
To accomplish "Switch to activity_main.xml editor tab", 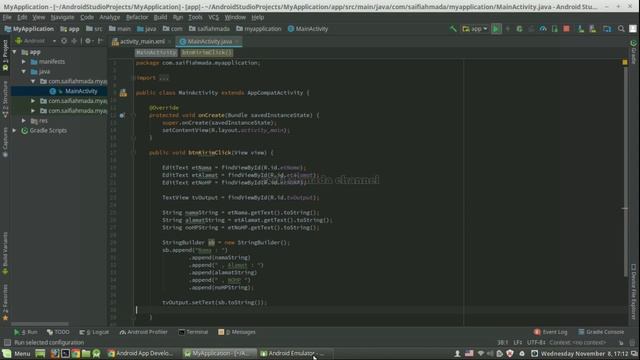I will pyautogui.click(x=142, y=41).
